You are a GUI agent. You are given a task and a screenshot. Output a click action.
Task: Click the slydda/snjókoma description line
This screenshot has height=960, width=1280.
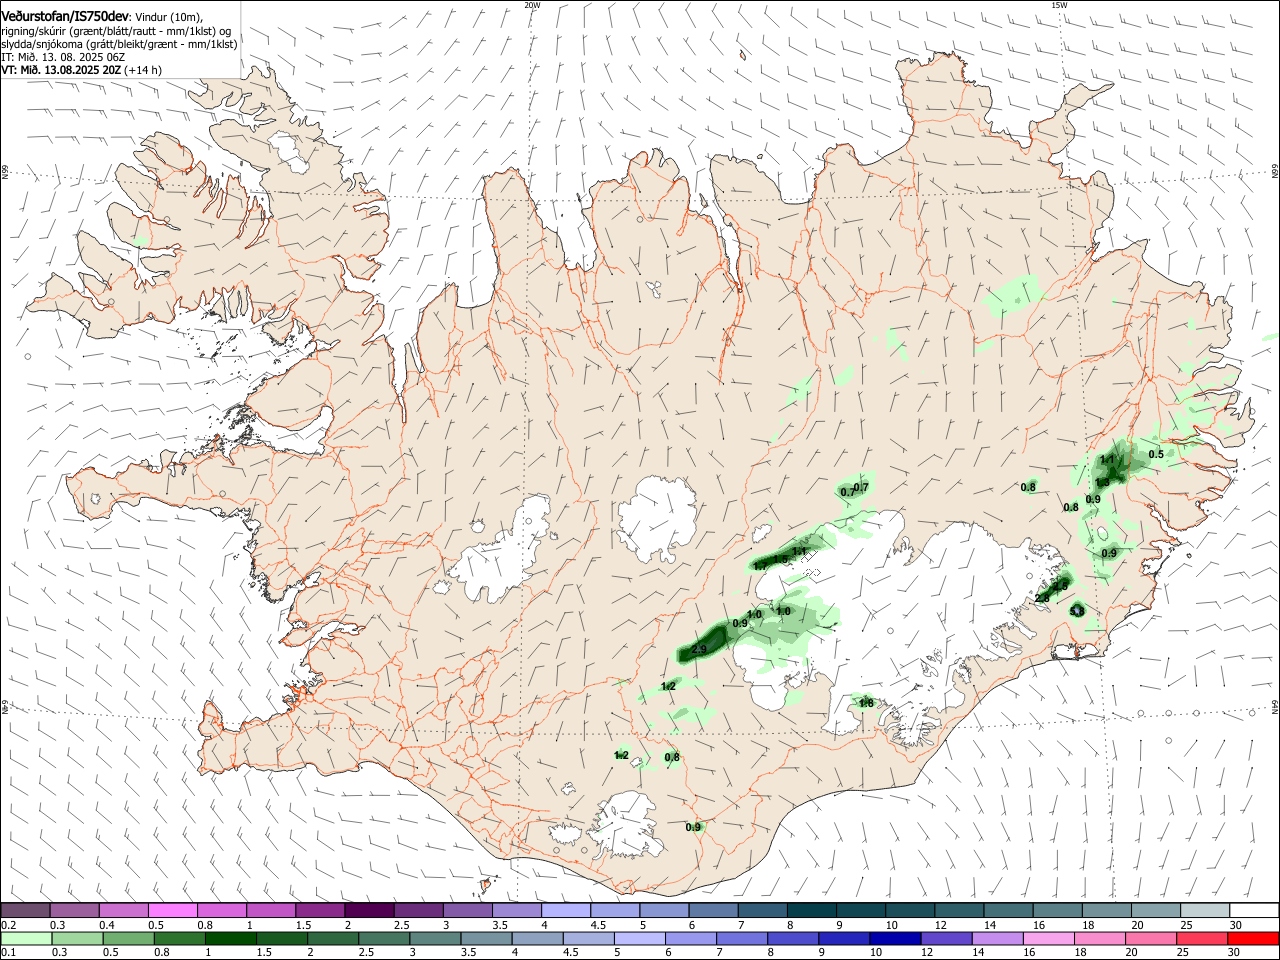click(x=120, y=44)
